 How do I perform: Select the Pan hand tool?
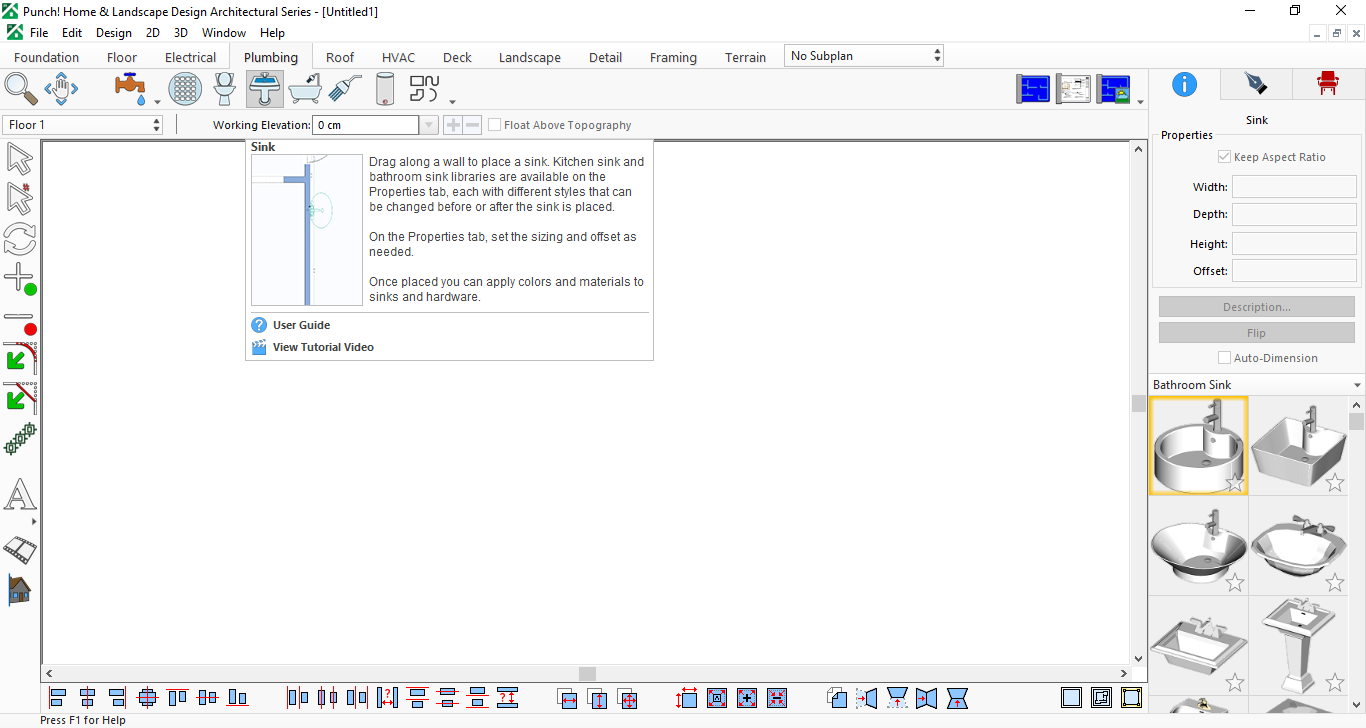coord(61,88)
